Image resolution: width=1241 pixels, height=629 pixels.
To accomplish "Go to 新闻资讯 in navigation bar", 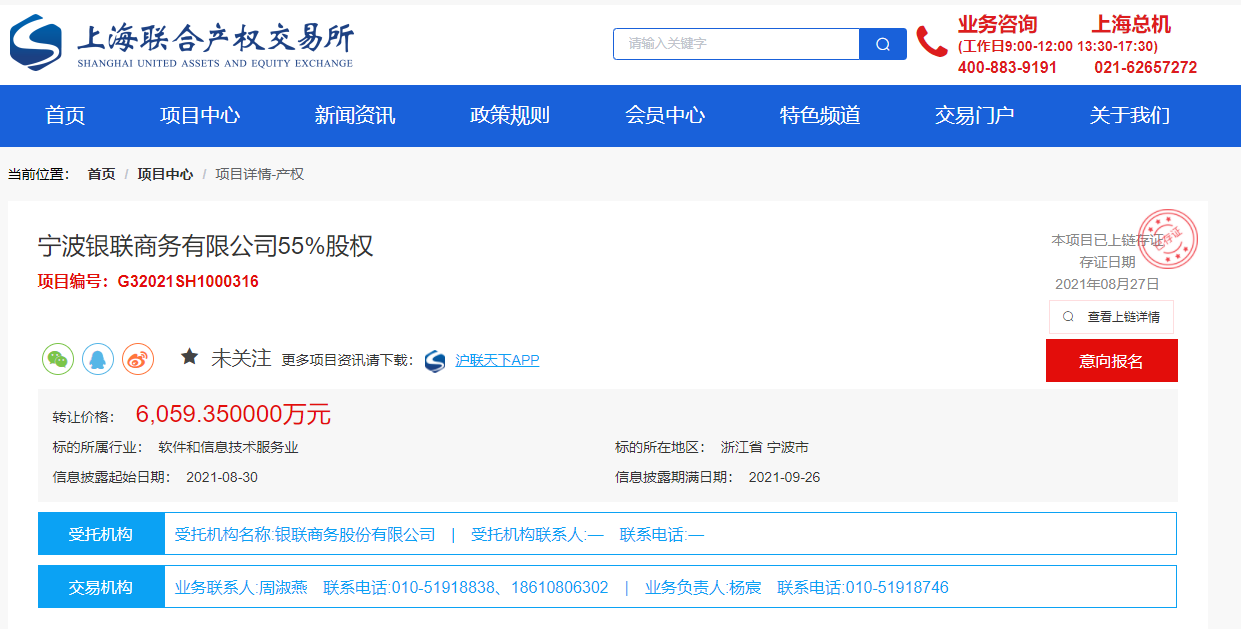I will [355, 115].
